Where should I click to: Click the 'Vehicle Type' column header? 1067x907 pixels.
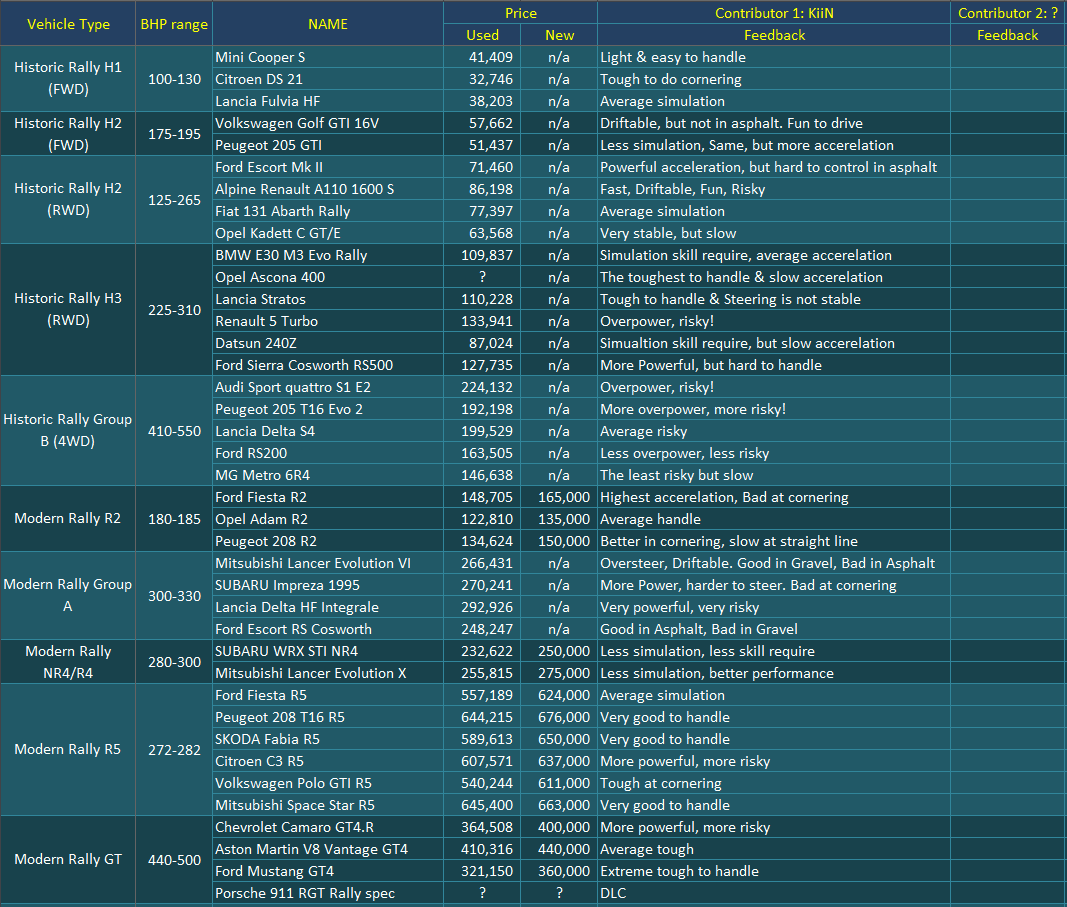[x=68, y=24]
